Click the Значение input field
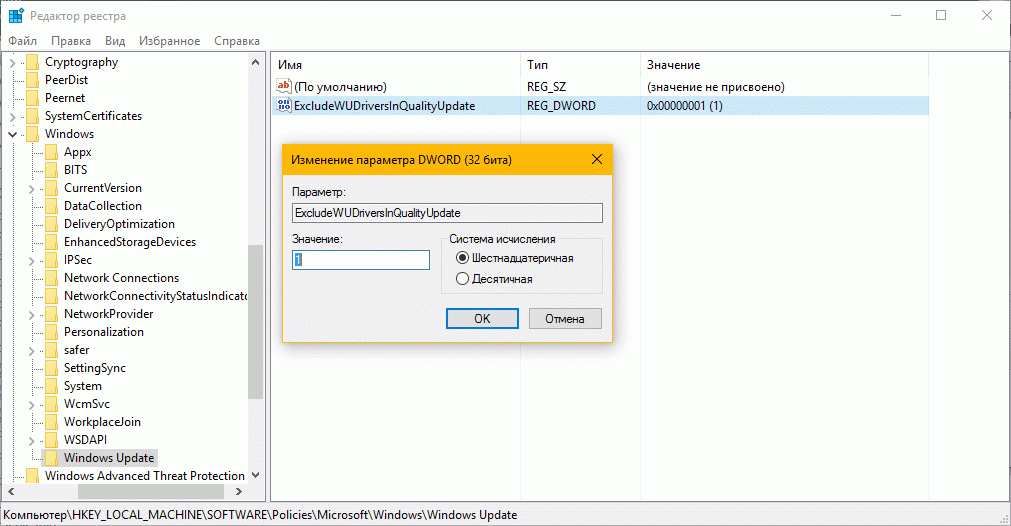Image resolution: width=1011 pixels, height=526 pixels. 360,259
